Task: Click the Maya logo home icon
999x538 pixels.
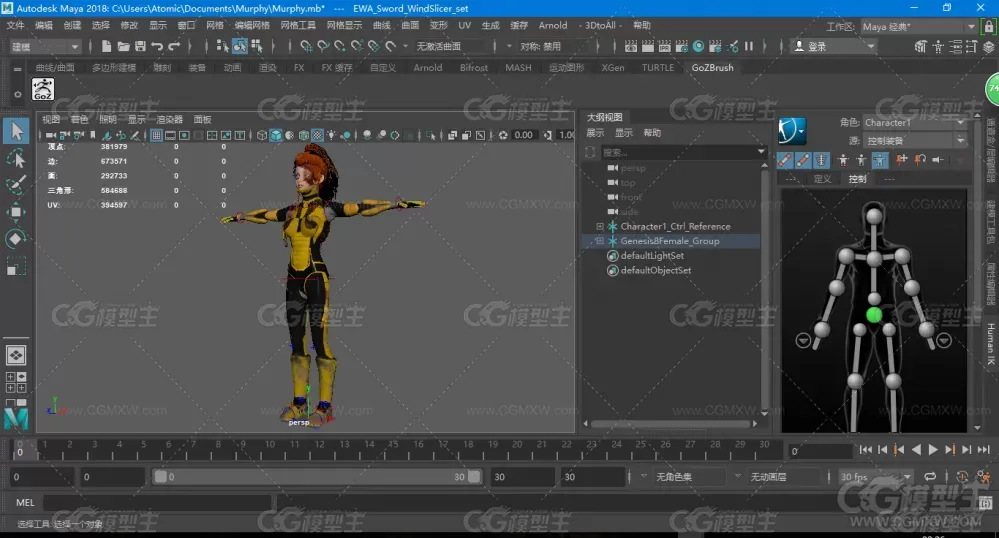Action: [x=16, y=418]
